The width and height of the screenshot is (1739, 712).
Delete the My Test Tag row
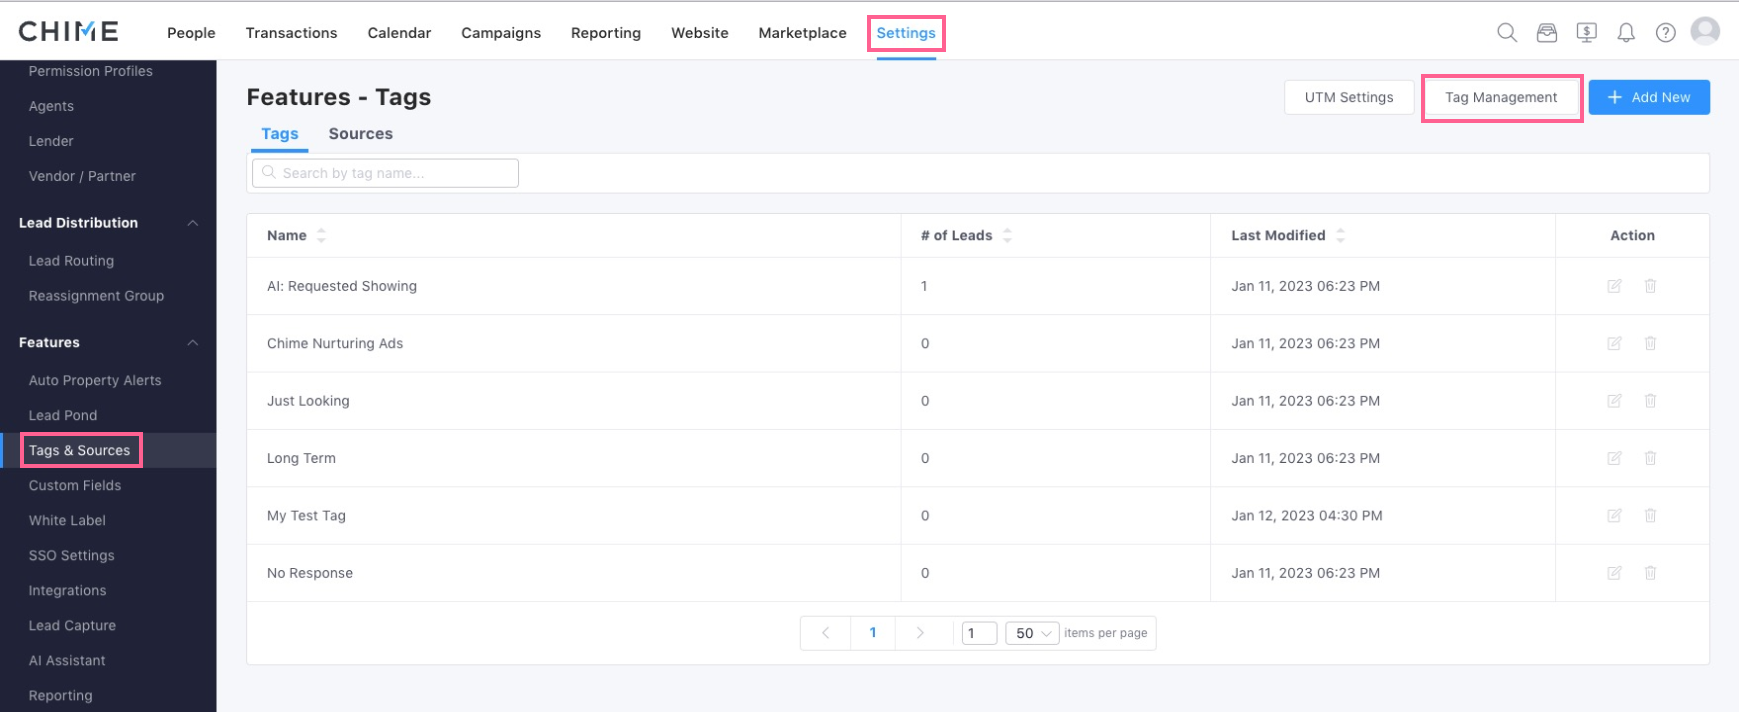click(1650, 516)
